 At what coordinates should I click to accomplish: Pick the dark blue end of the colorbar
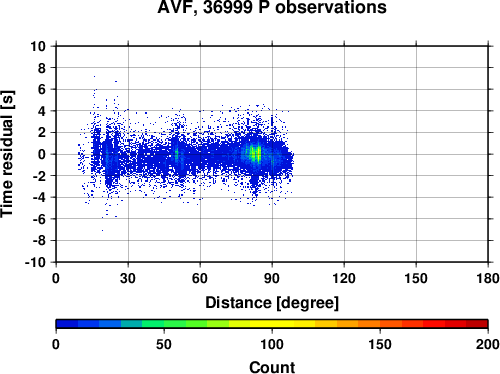[x=67, y=324]
